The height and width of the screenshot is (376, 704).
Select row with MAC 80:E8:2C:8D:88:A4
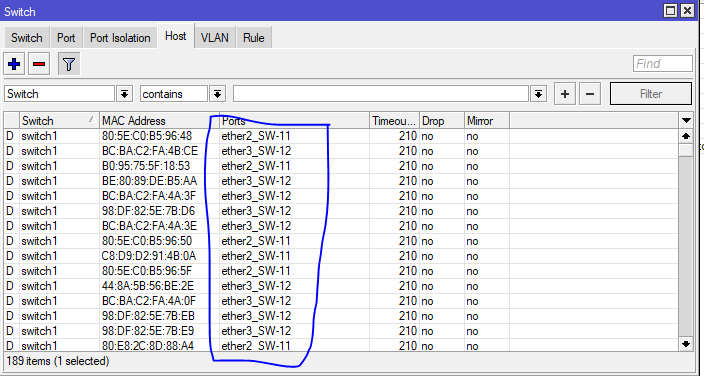click(x=341, y=345)
